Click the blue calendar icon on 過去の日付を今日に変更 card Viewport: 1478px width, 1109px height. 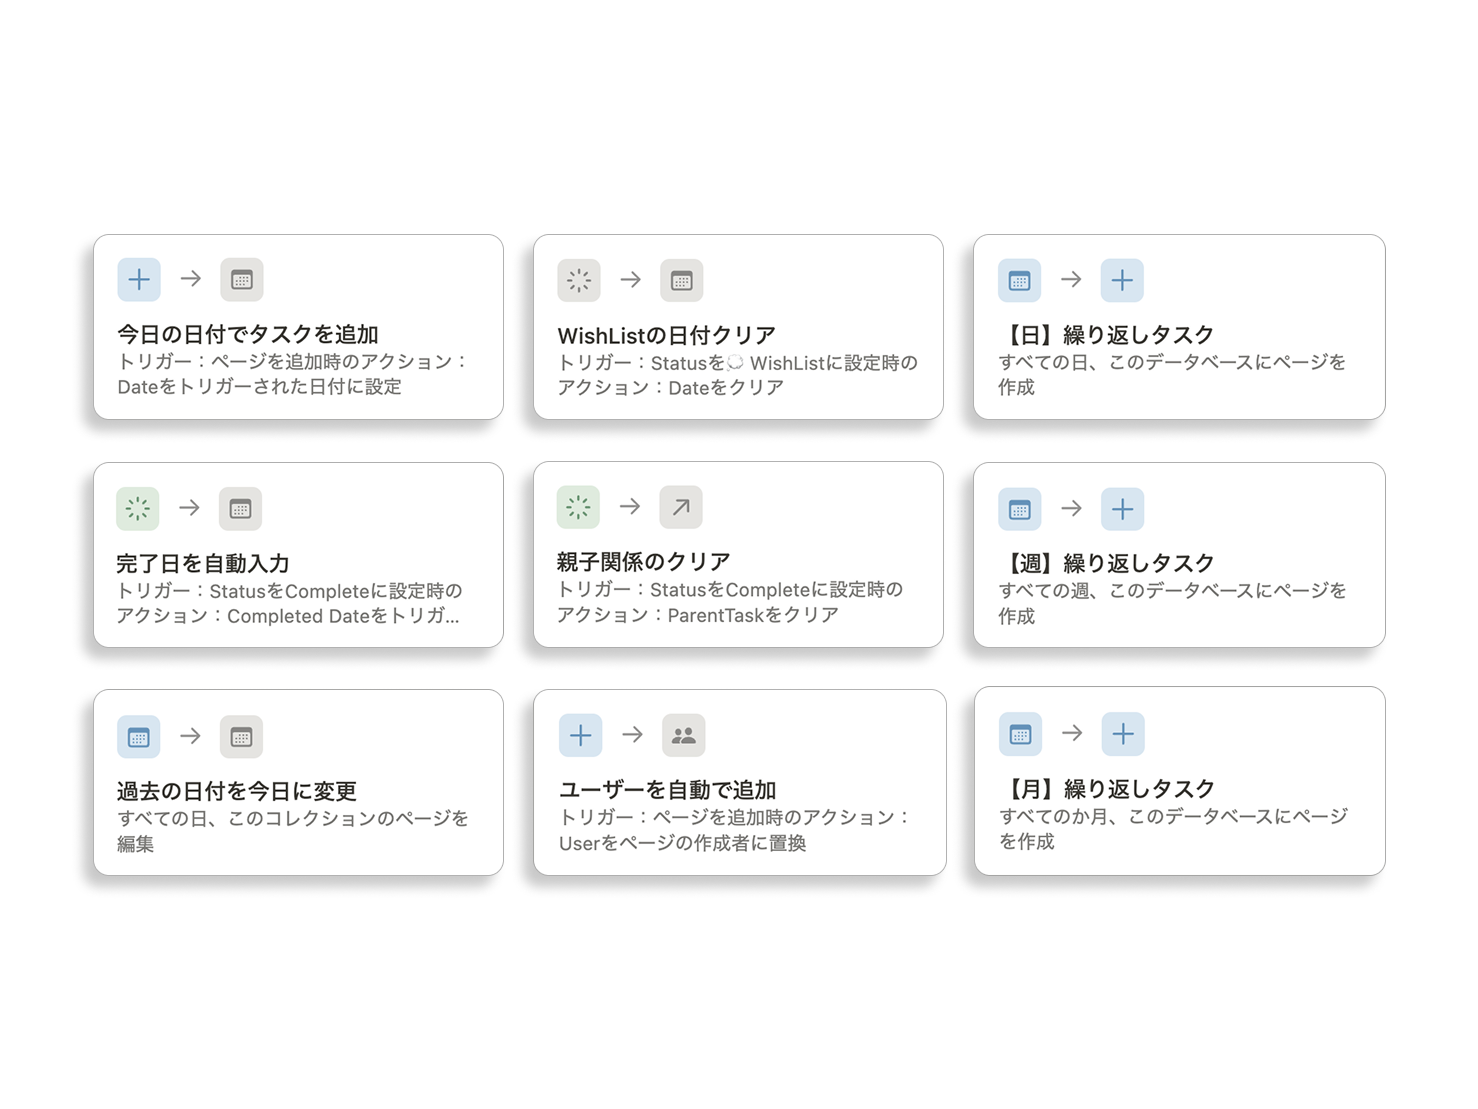point(139,737)
